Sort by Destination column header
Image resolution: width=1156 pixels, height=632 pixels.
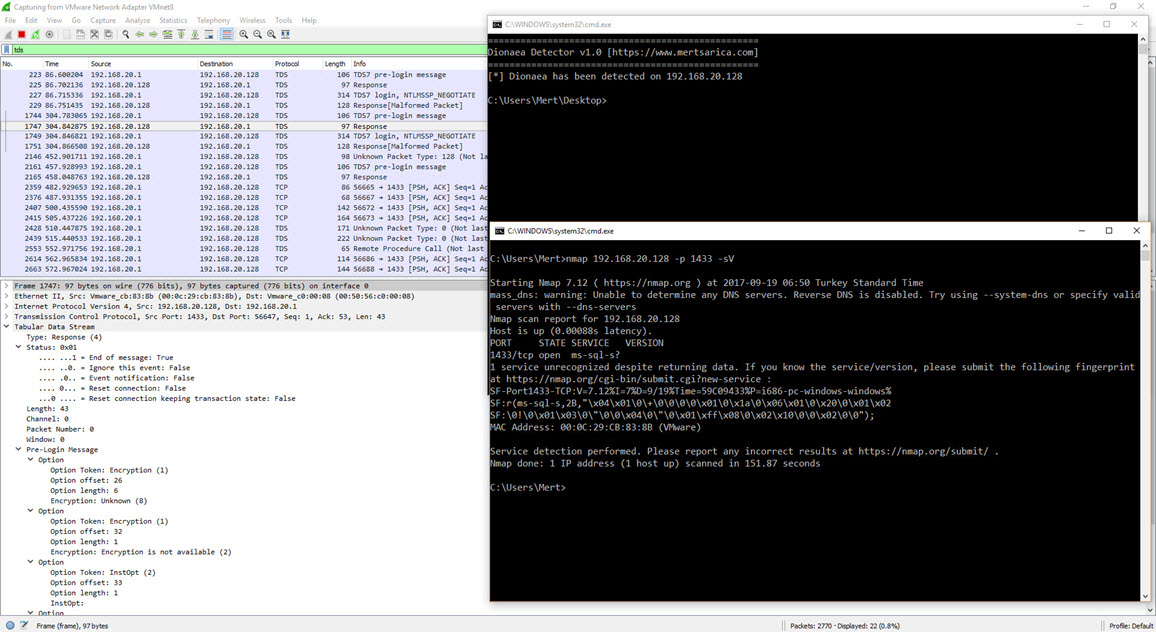[235, 64]
